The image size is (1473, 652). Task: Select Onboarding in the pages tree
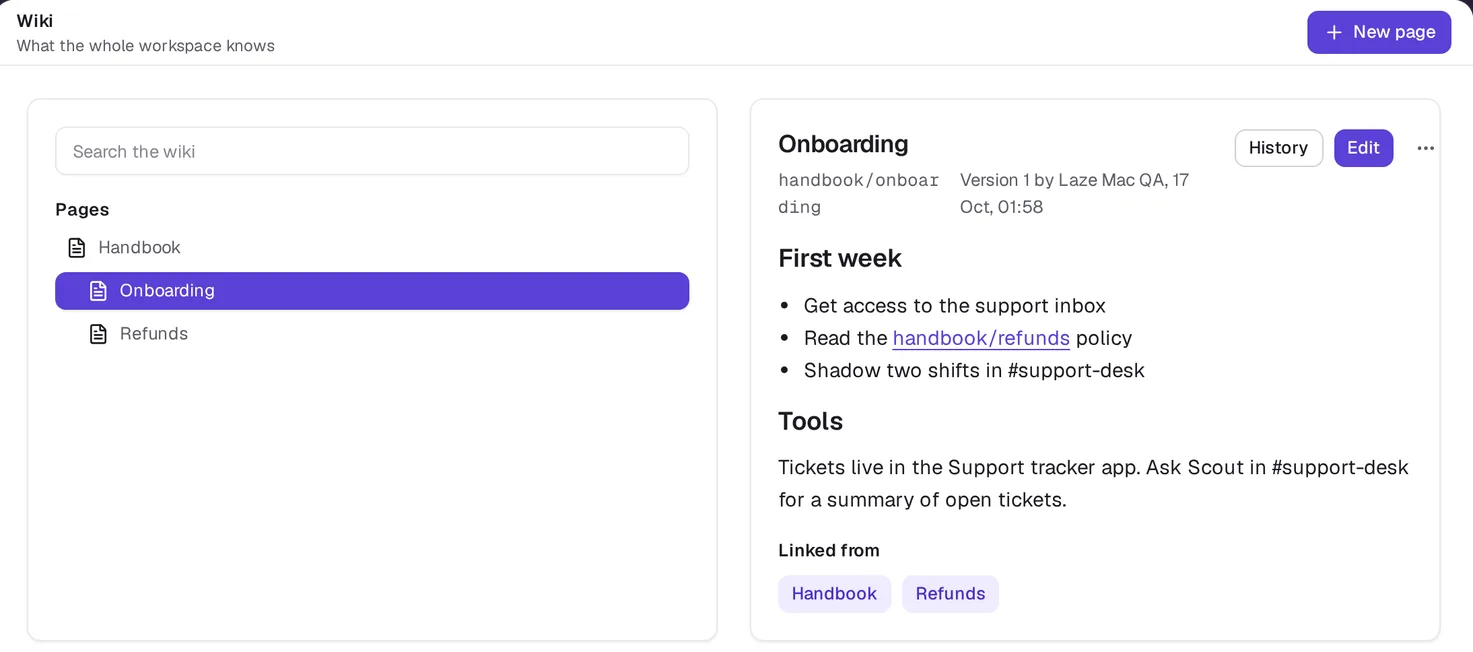(372, 291)
